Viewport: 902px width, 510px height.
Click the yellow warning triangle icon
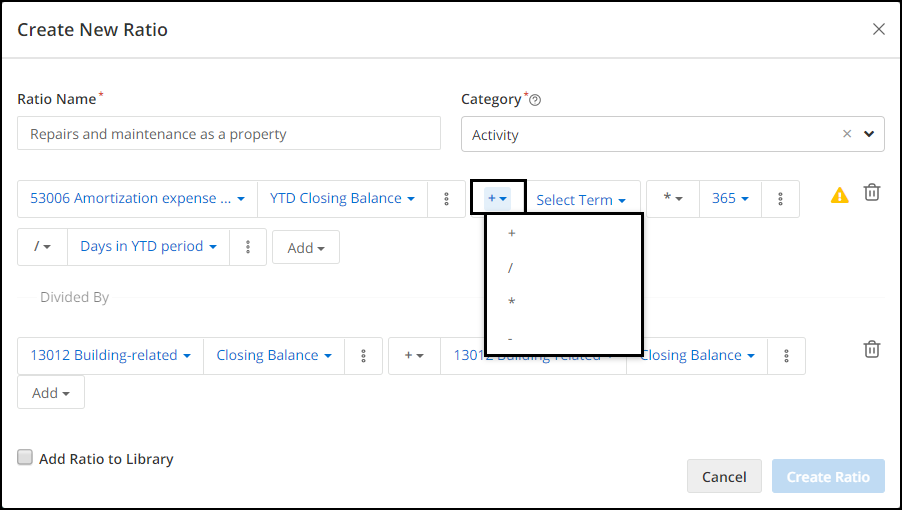[x=839, y=196]
